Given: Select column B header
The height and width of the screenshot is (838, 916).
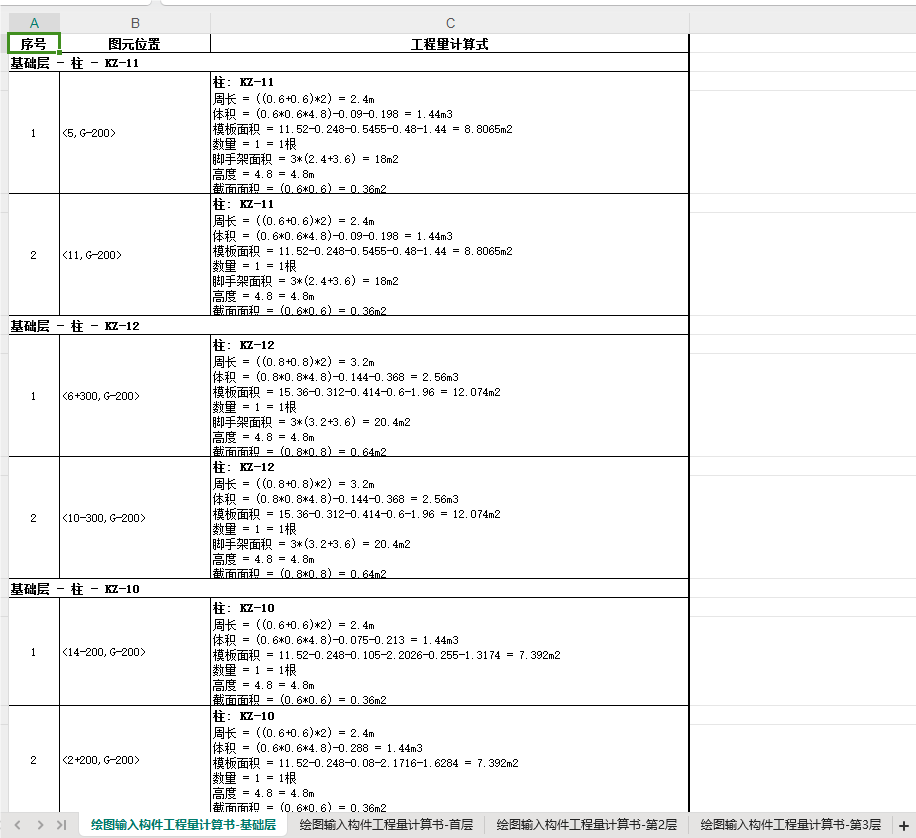Looking at the screenshot, I should click(x=135, y=23).
